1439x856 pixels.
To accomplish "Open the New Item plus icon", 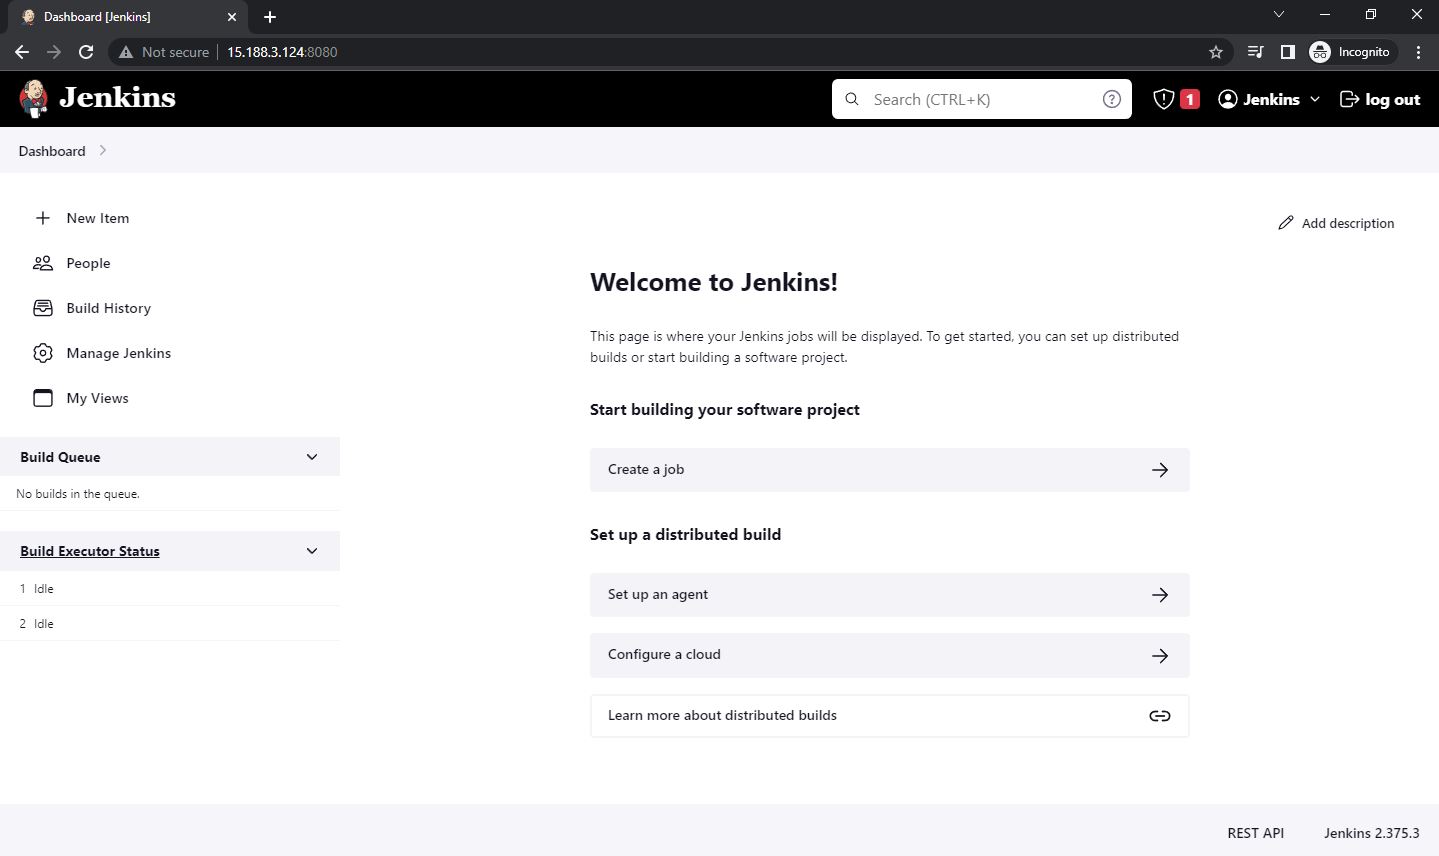I will [42, 218].
